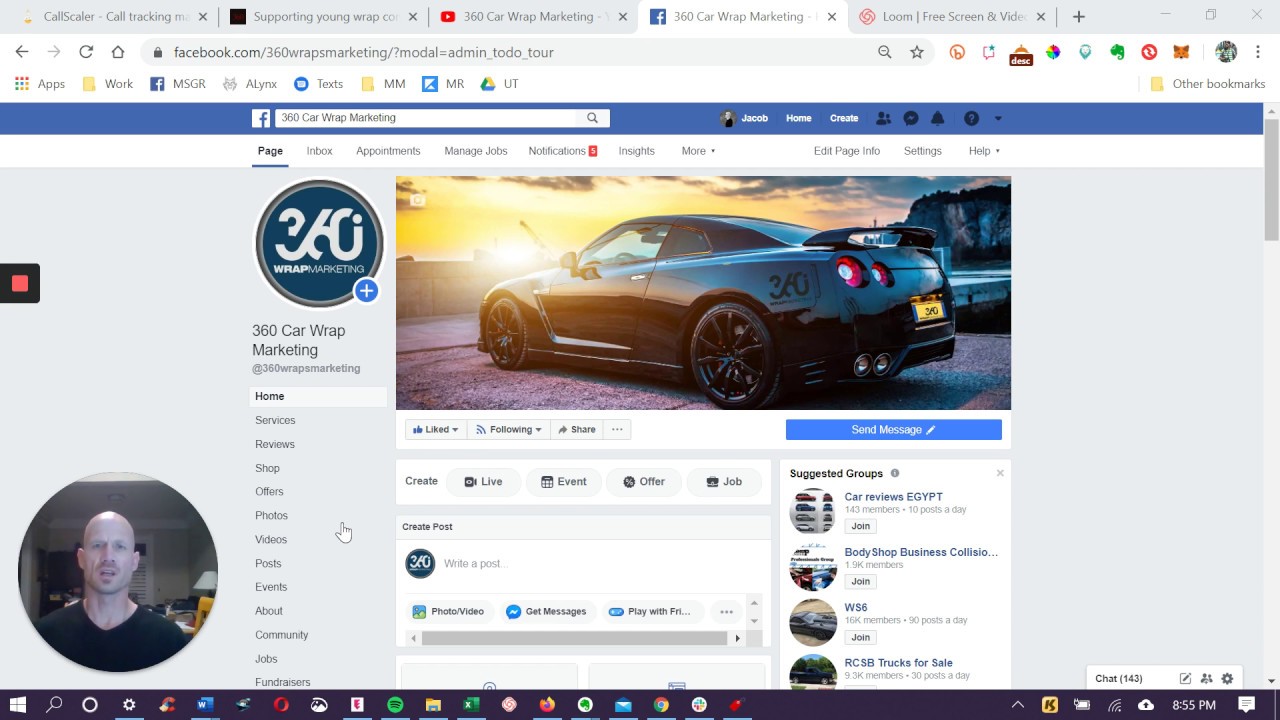Choose Get Messages post option
The image size is (1280, 720).
point(546,612)
